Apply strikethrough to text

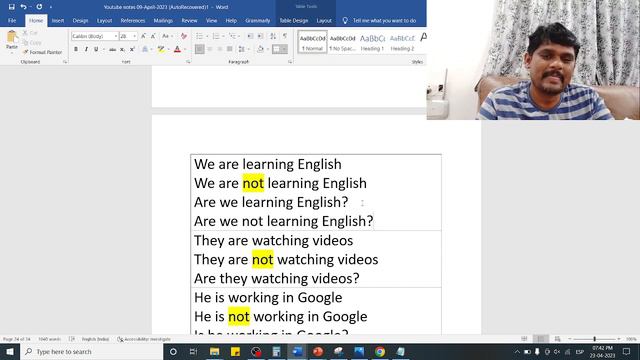click(x=112, y=49)
